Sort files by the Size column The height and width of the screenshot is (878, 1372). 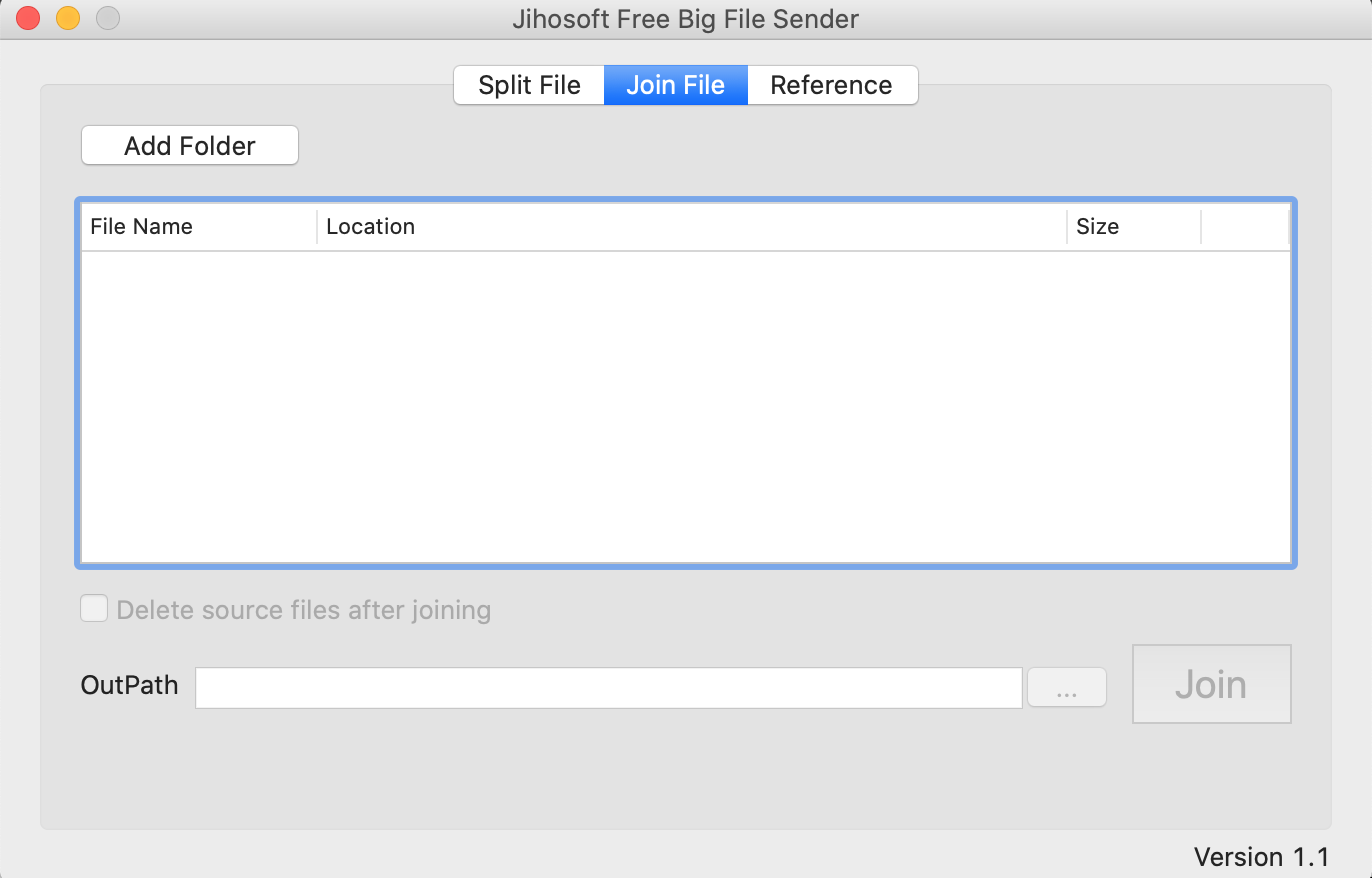pos(1134,227)
